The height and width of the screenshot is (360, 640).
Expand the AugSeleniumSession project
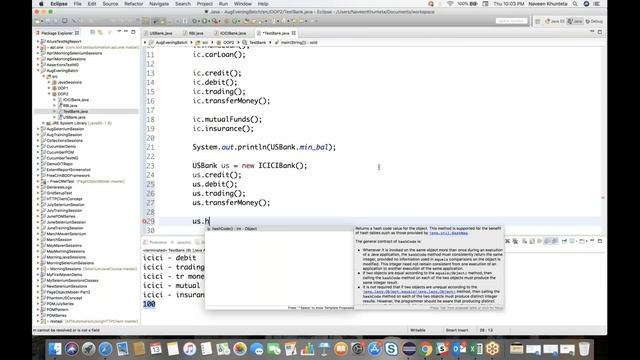(x=38, y=129)
